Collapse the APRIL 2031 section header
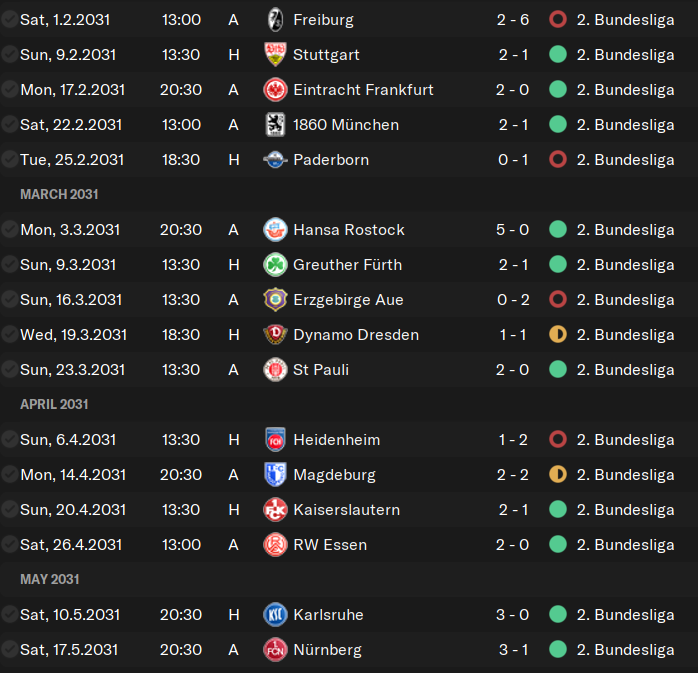The image size is (698, 673). tap(54, 404)
